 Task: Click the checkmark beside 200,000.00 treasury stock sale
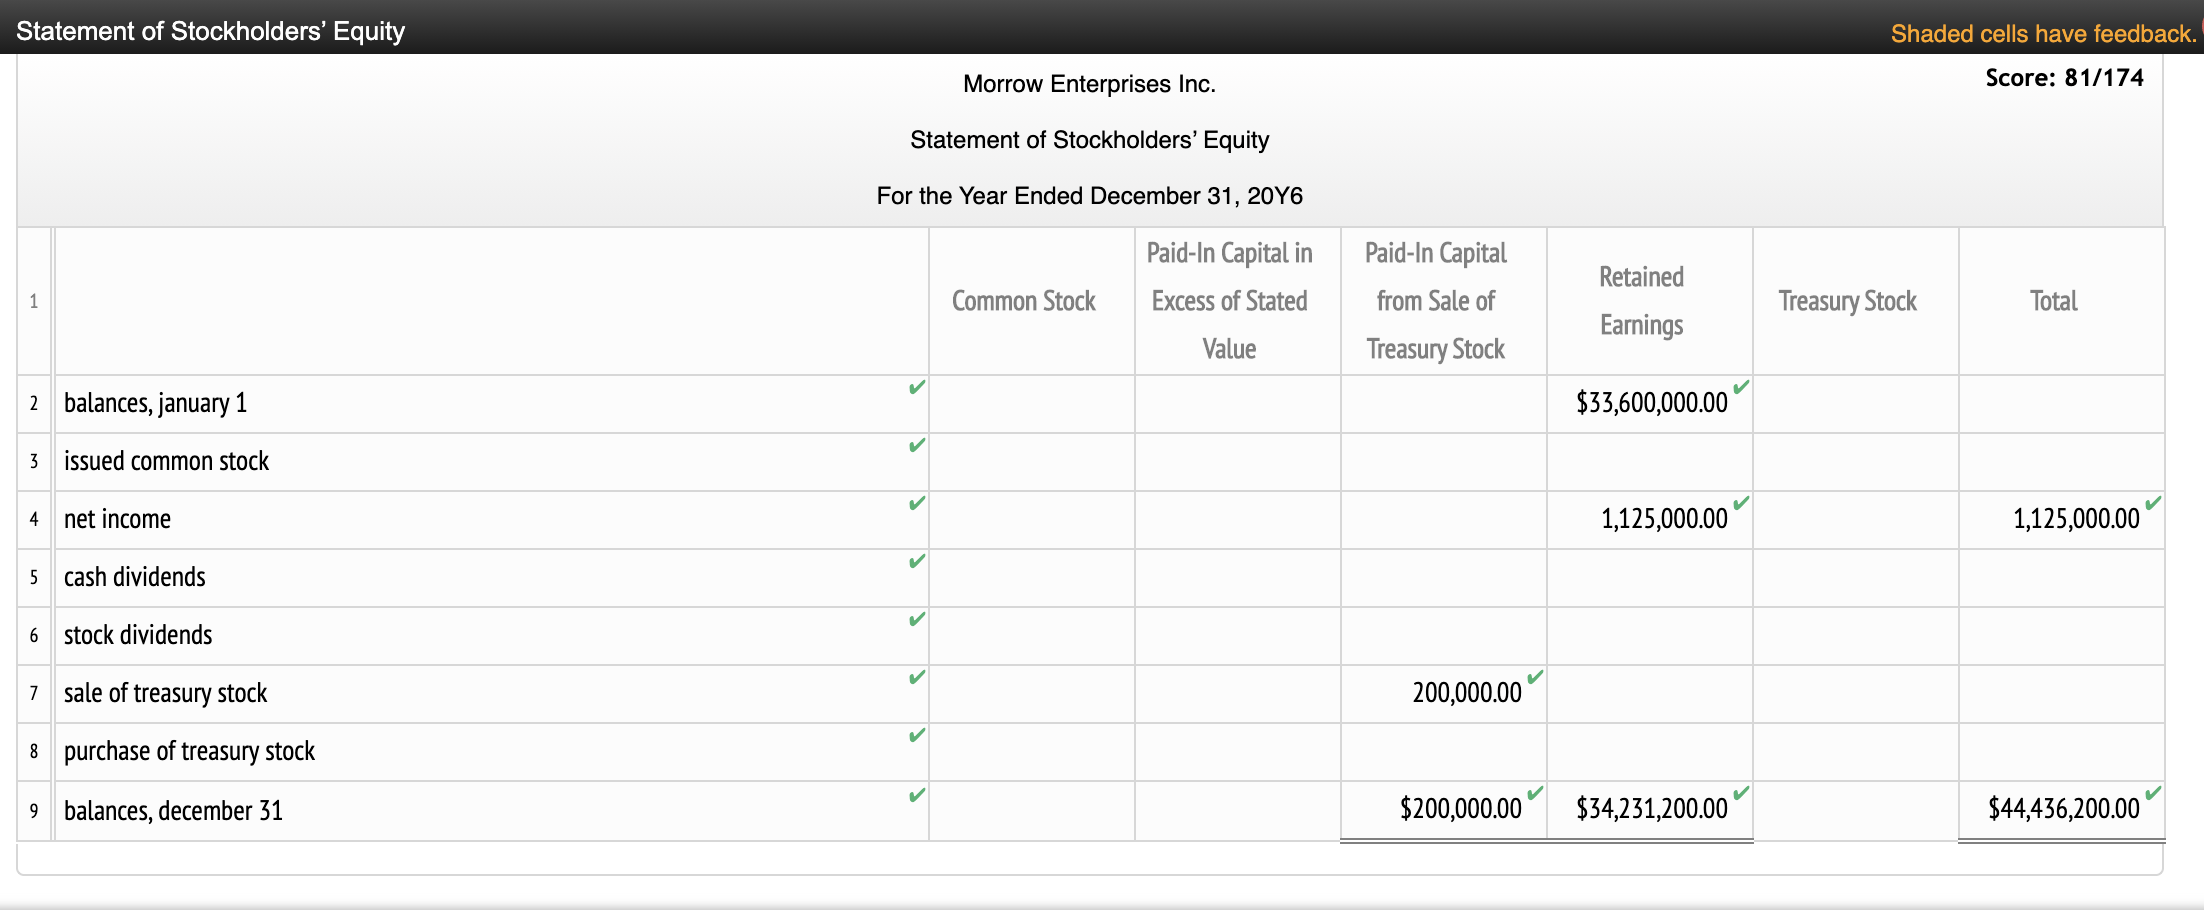pyautogui.click(x=1535, y=677)
